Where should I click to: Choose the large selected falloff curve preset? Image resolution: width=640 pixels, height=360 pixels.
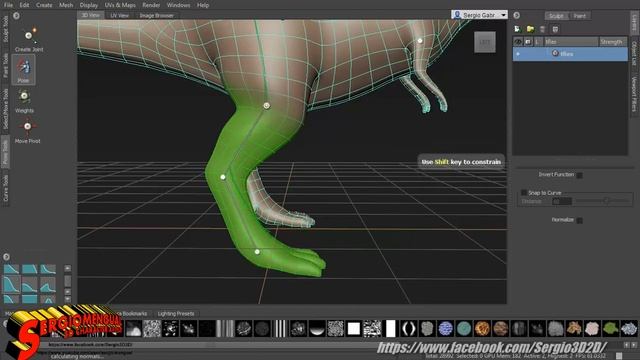click(x=11, y=284)
